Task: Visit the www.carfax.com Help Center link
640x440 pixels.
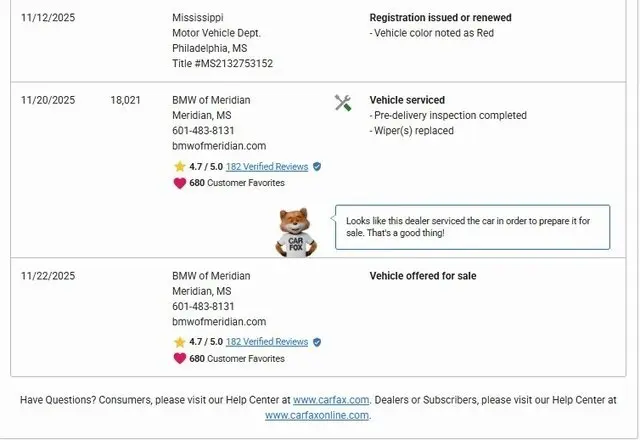Action: point(331,400)
